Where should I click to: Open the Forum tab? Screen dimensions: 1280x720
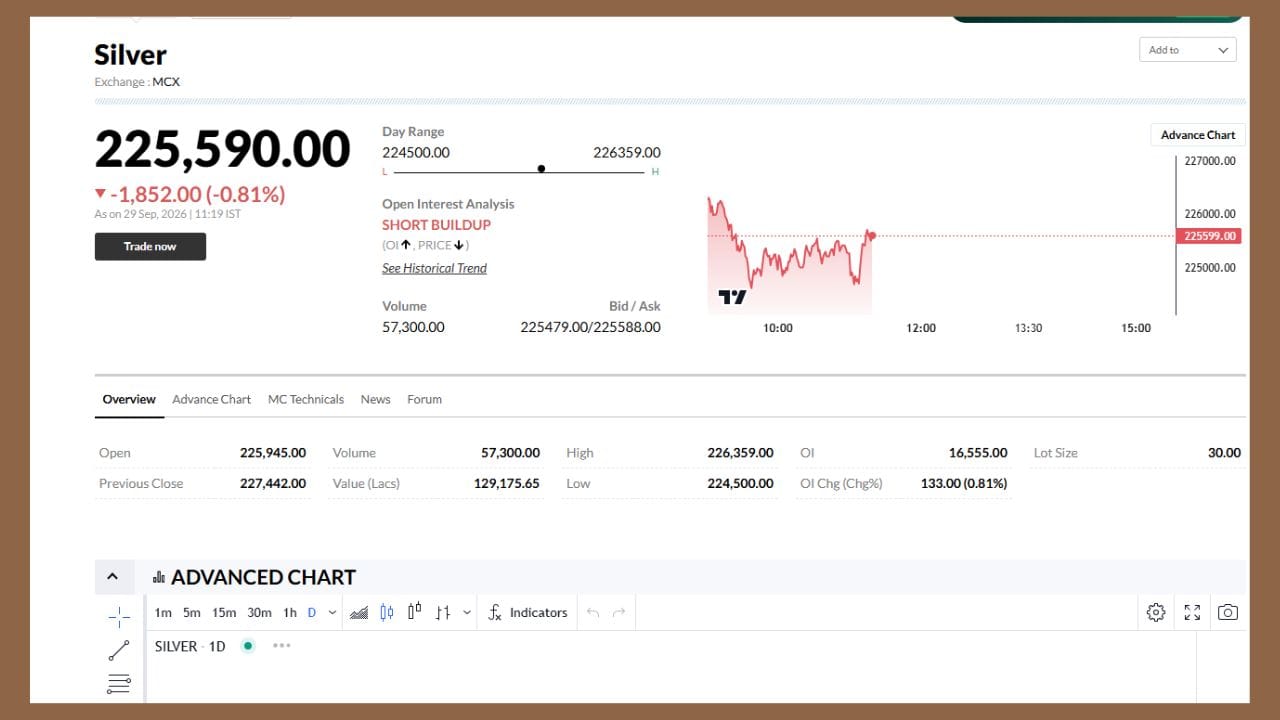click(424, 399)
